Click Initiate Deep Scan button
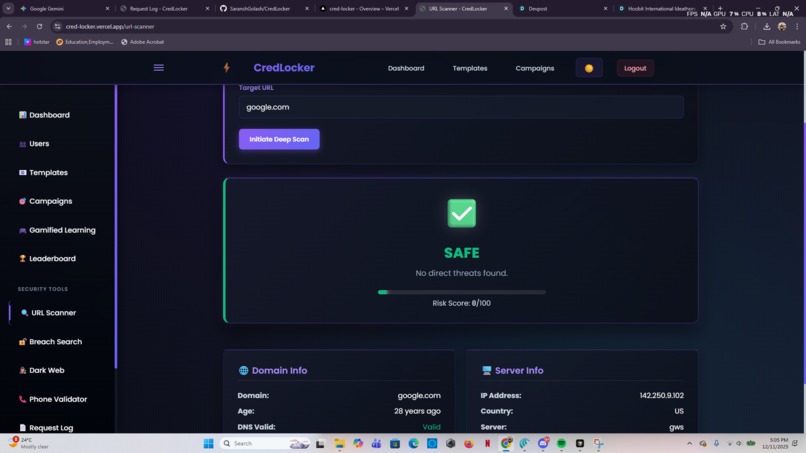The height and width of the screenshot is (453, 806). 279,139
